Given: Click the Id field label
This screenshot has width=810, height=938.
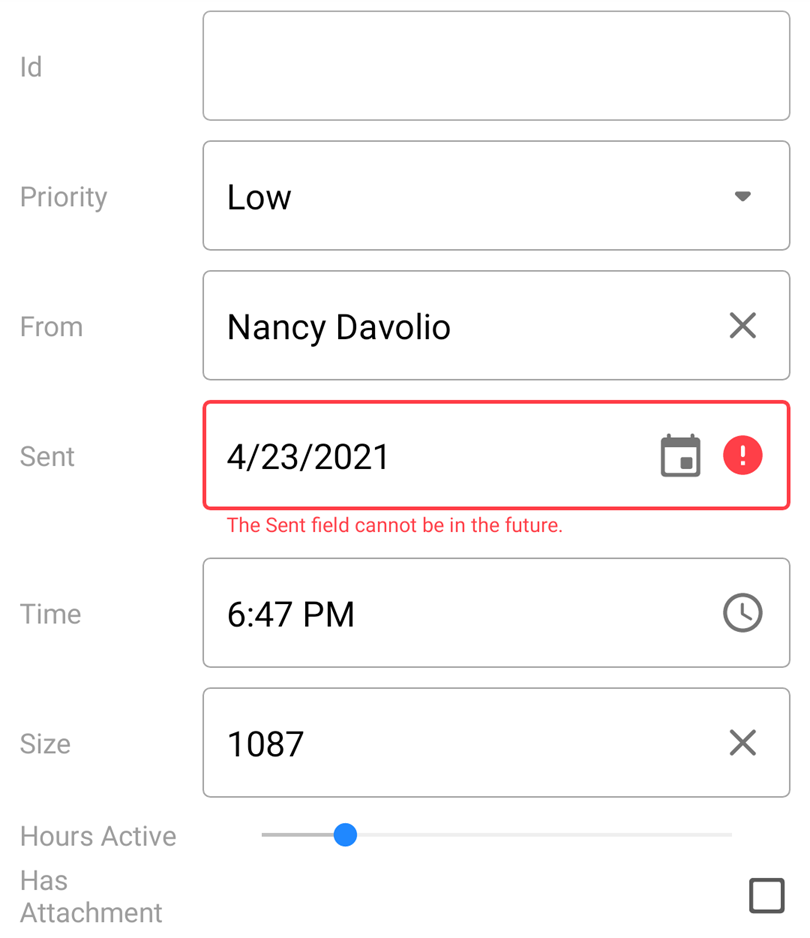Looking at the screenshot, I should 31,67.
